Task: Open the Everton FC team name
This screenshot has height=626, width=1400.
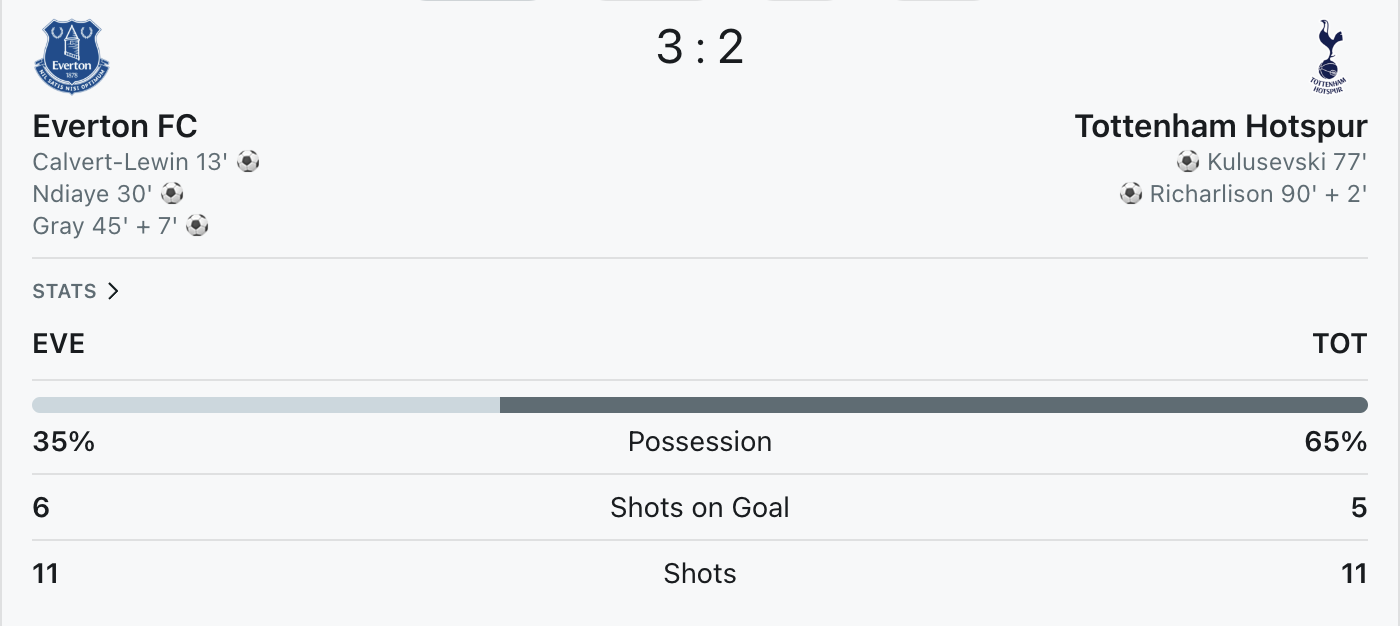Action: click(115, 126)
